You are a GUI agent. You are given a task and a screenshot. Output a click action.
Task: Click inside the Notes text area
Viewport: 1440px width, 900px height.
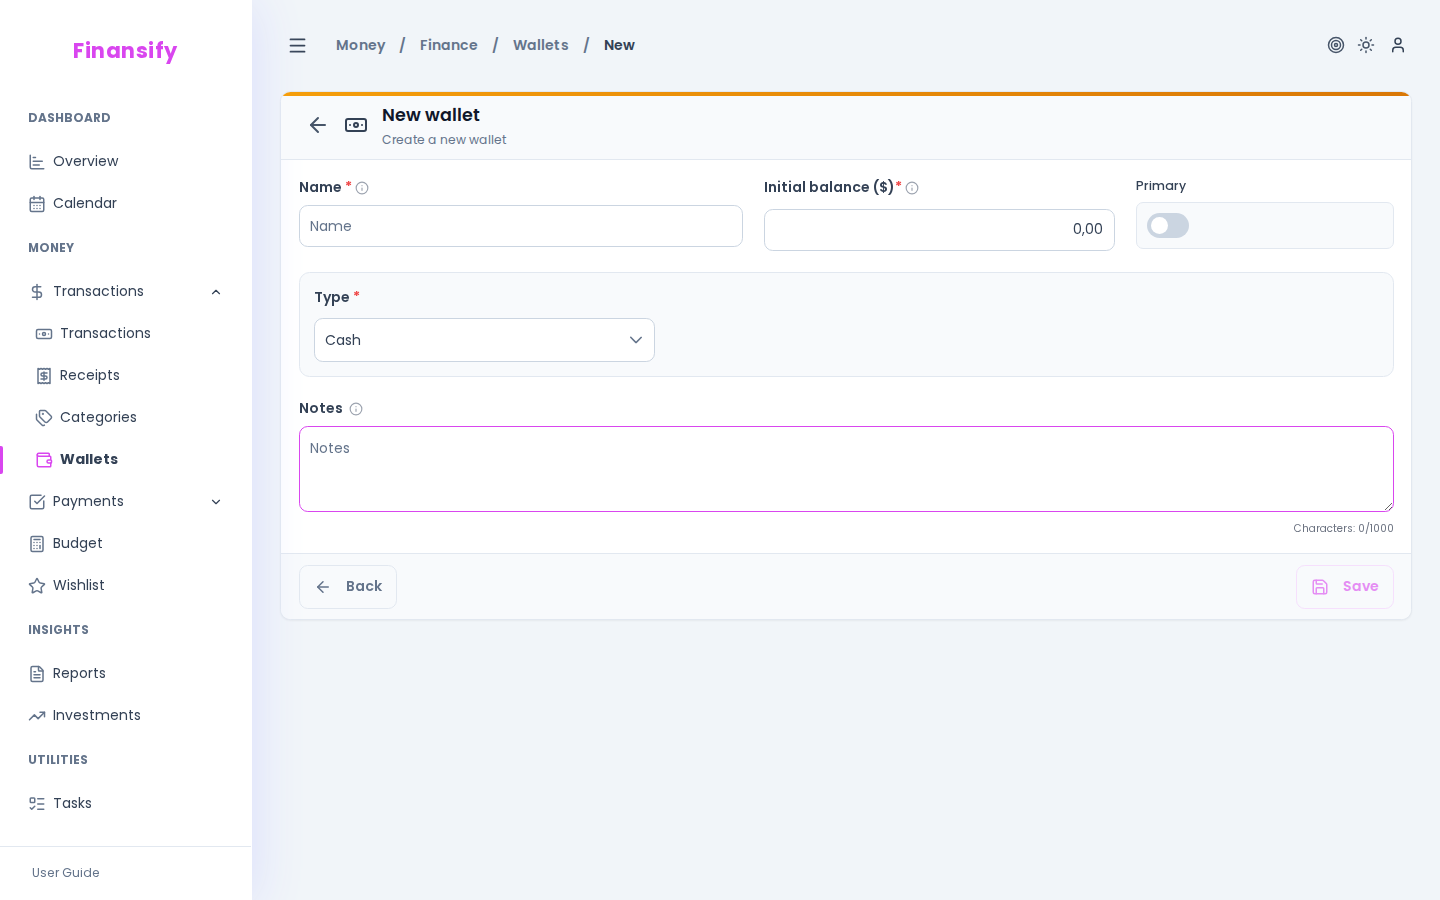pyautogui.click(x=846, y=469)
